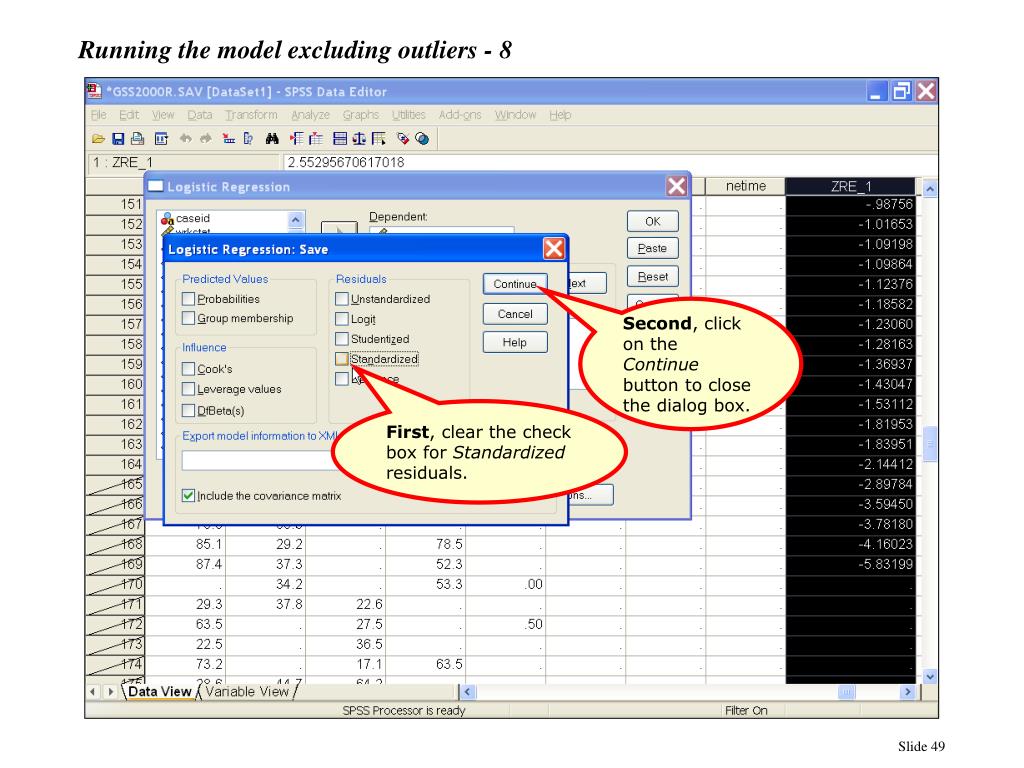Open the Transform menu

click(x=251, y=115)
